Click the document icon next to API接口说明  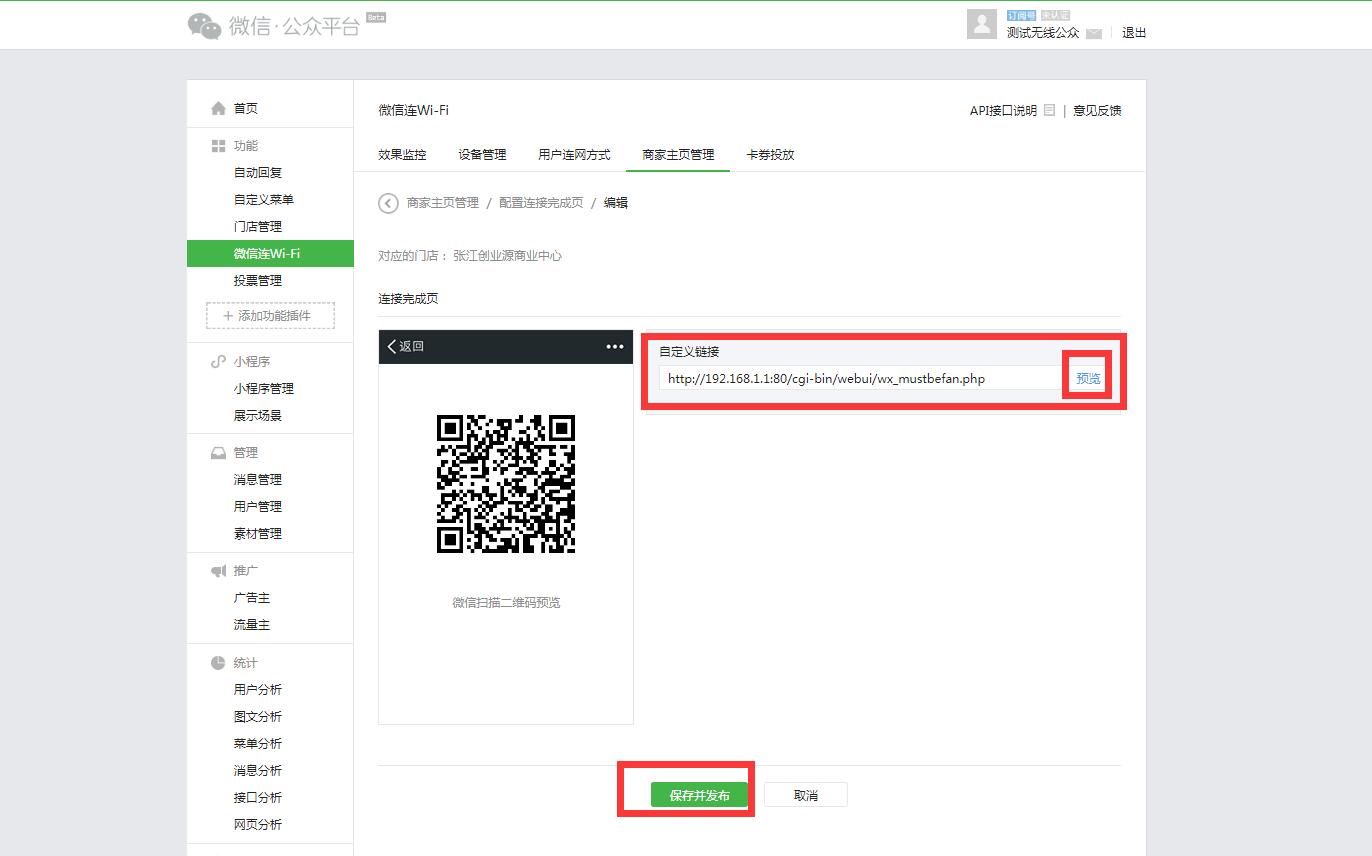pos(1049,110)
